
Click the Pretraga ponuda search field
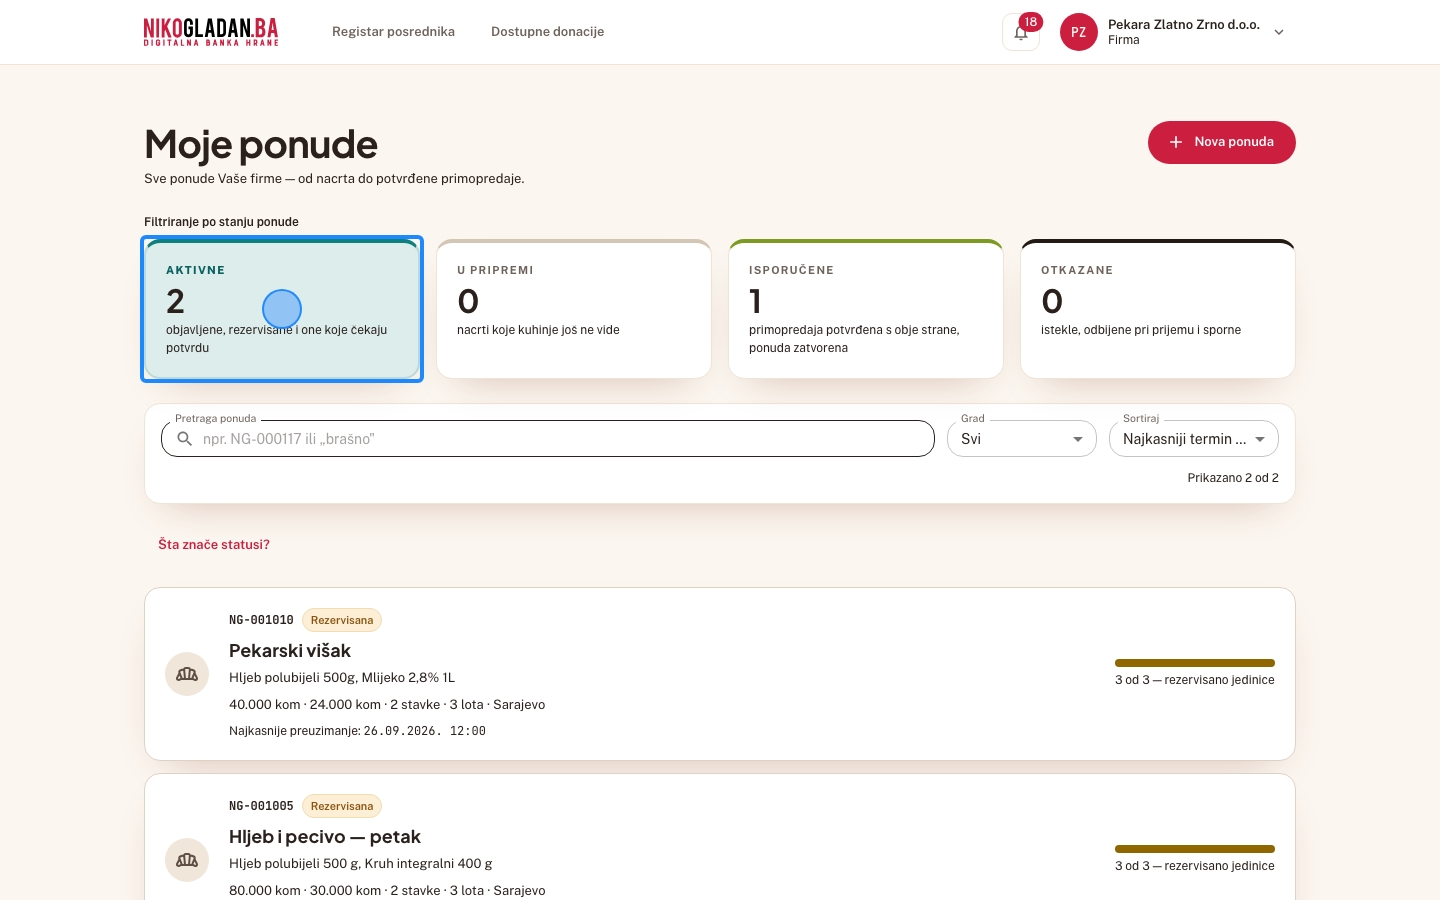point(548,439)
